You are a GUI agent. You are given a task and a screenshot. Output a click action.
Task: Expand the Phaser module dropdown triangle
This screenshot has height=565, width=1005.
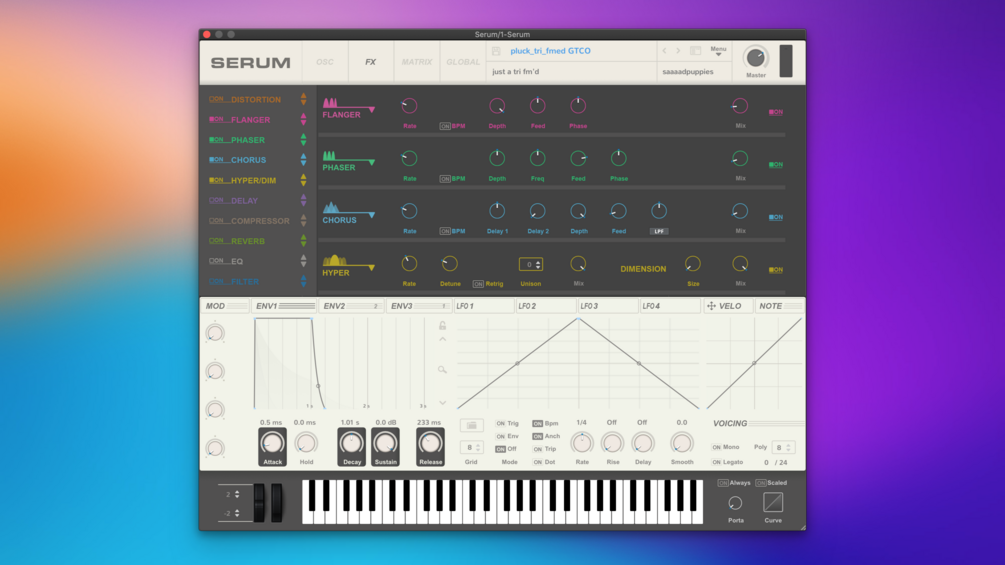tap(371, 163)
